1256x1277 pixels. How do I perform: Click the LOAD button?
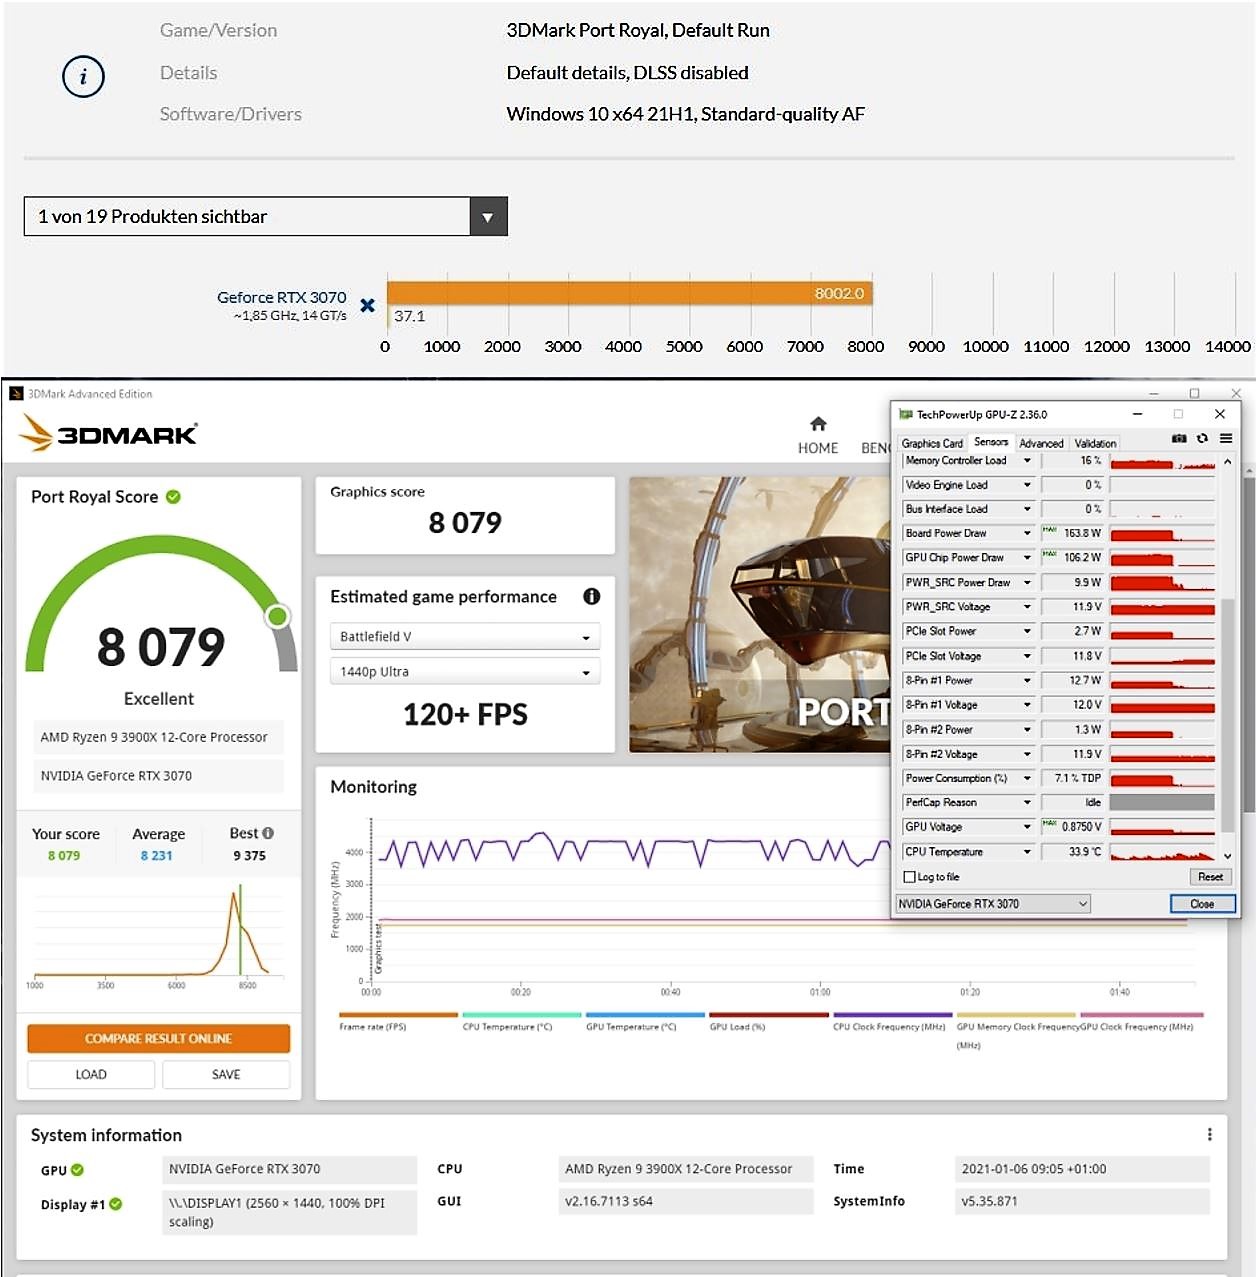click(91, 1074)
